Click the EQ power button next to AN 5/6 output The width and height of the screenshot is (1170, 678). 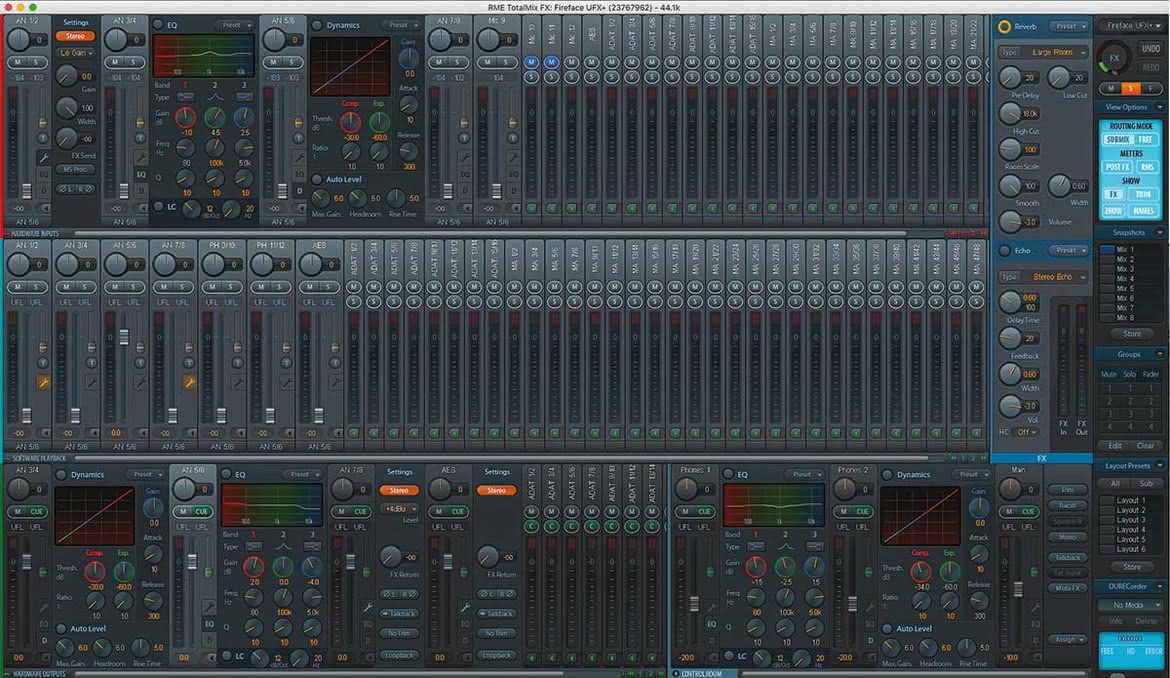point(226,474)
